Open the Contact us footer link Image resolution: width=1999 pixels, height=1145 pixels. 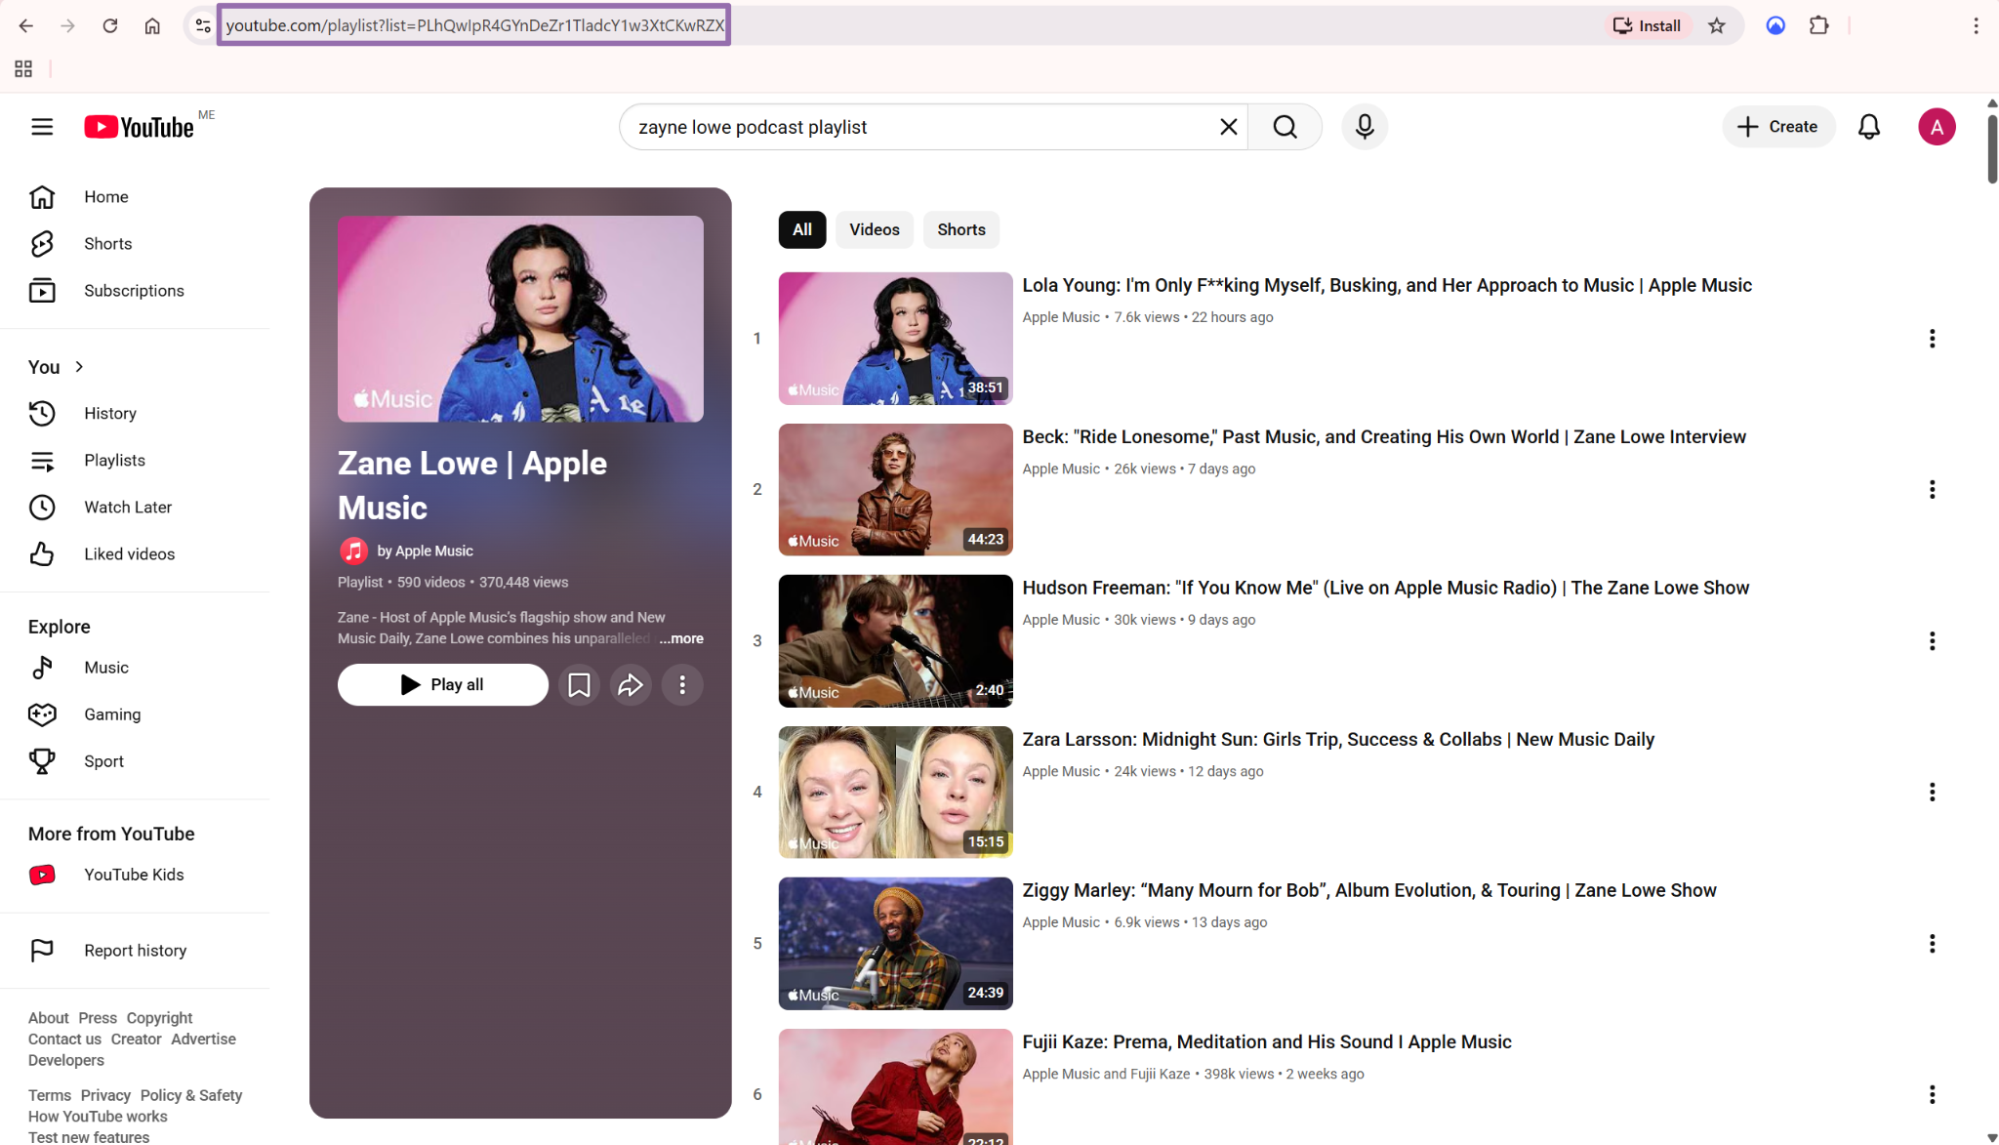coord(64,1039)
